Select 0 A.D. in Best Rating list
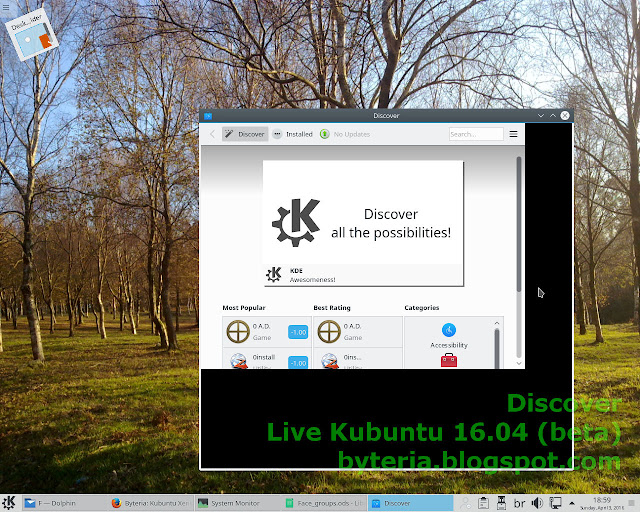The width and height of the screenshot is (640, 512). 358,332
